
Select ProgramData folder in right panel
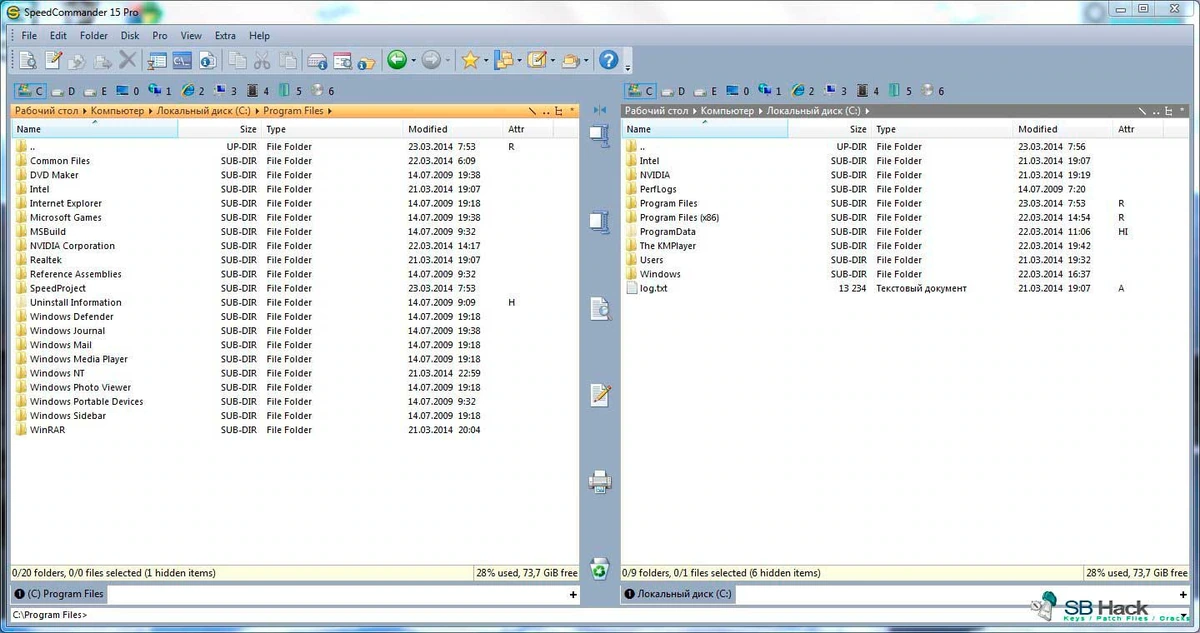[x=667, y=232]
